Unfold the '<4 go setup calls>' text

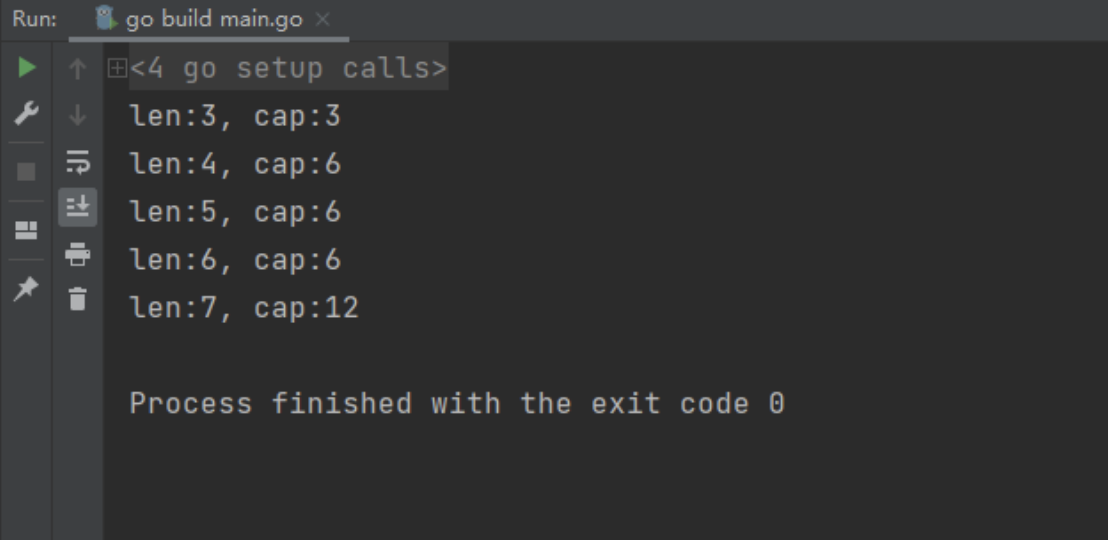288,69
